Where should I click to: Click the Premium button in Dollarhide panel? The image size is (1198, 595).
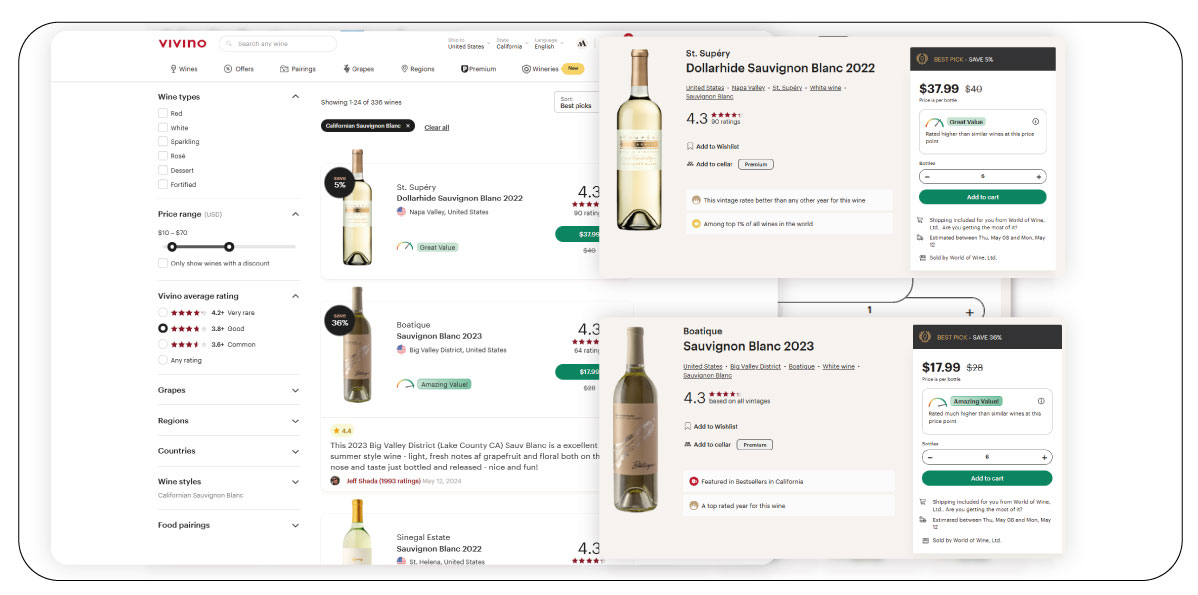click(x=756, y=164)
